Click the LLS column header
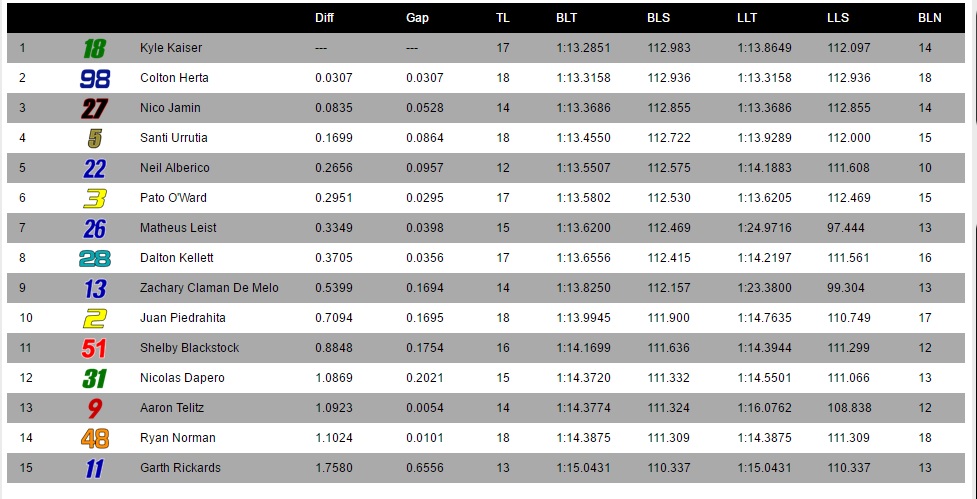The image size is (977, 499). [x=838, y=18]
